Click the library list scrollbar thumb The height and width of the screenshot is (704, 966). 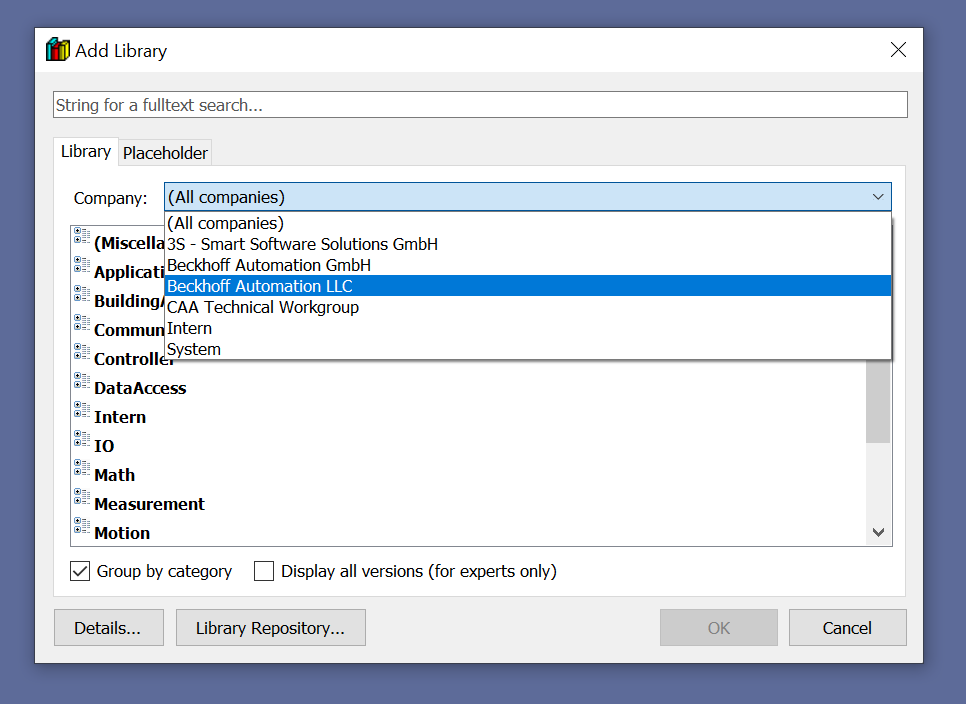(878, 400)
